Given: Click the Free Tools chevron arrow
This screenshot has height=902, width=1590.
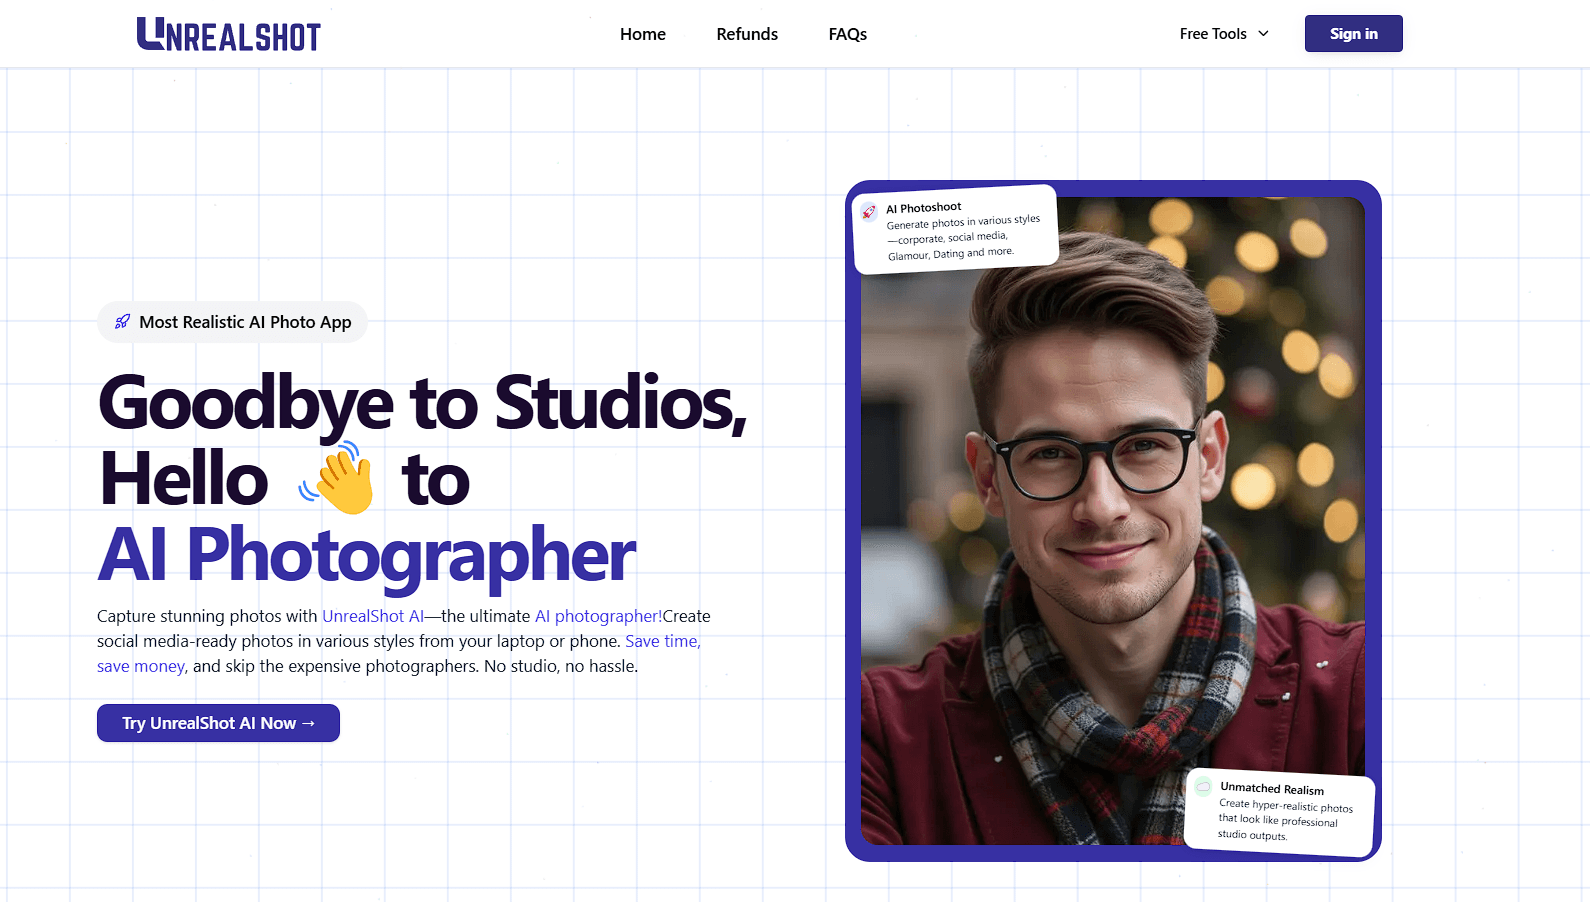Looking at the screenshot, I should pos(1263,34).
